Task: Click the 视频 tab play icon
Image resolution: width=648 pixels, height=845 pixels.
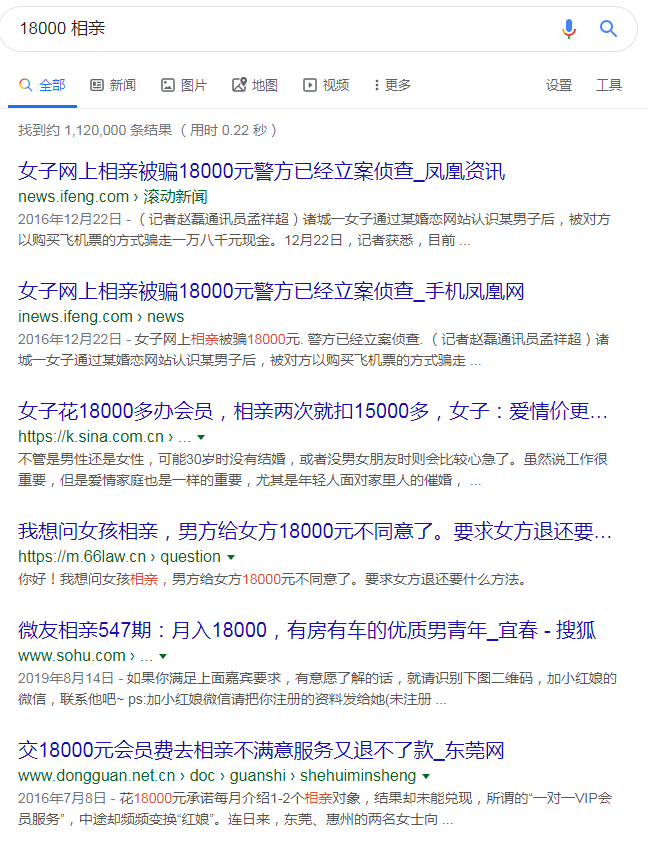Action: [x=310, y=85]
